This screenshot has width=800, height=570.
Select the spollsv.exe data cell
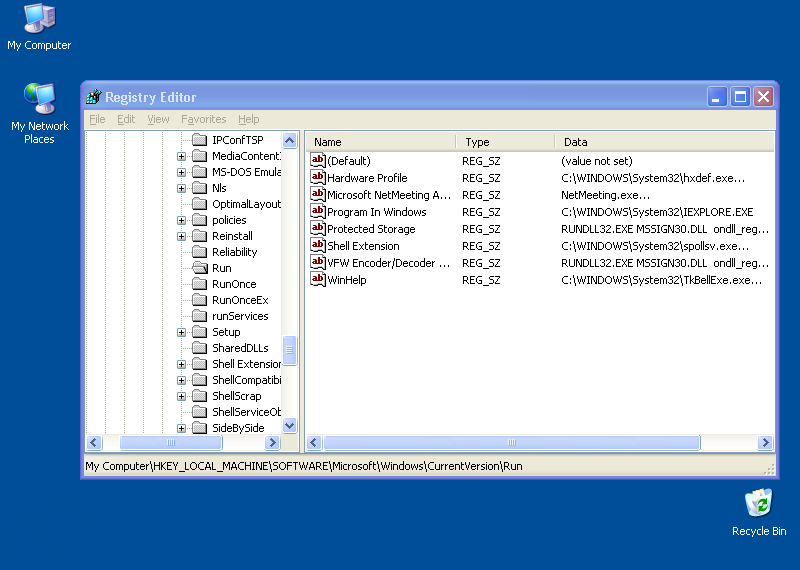tap(655, 246)
